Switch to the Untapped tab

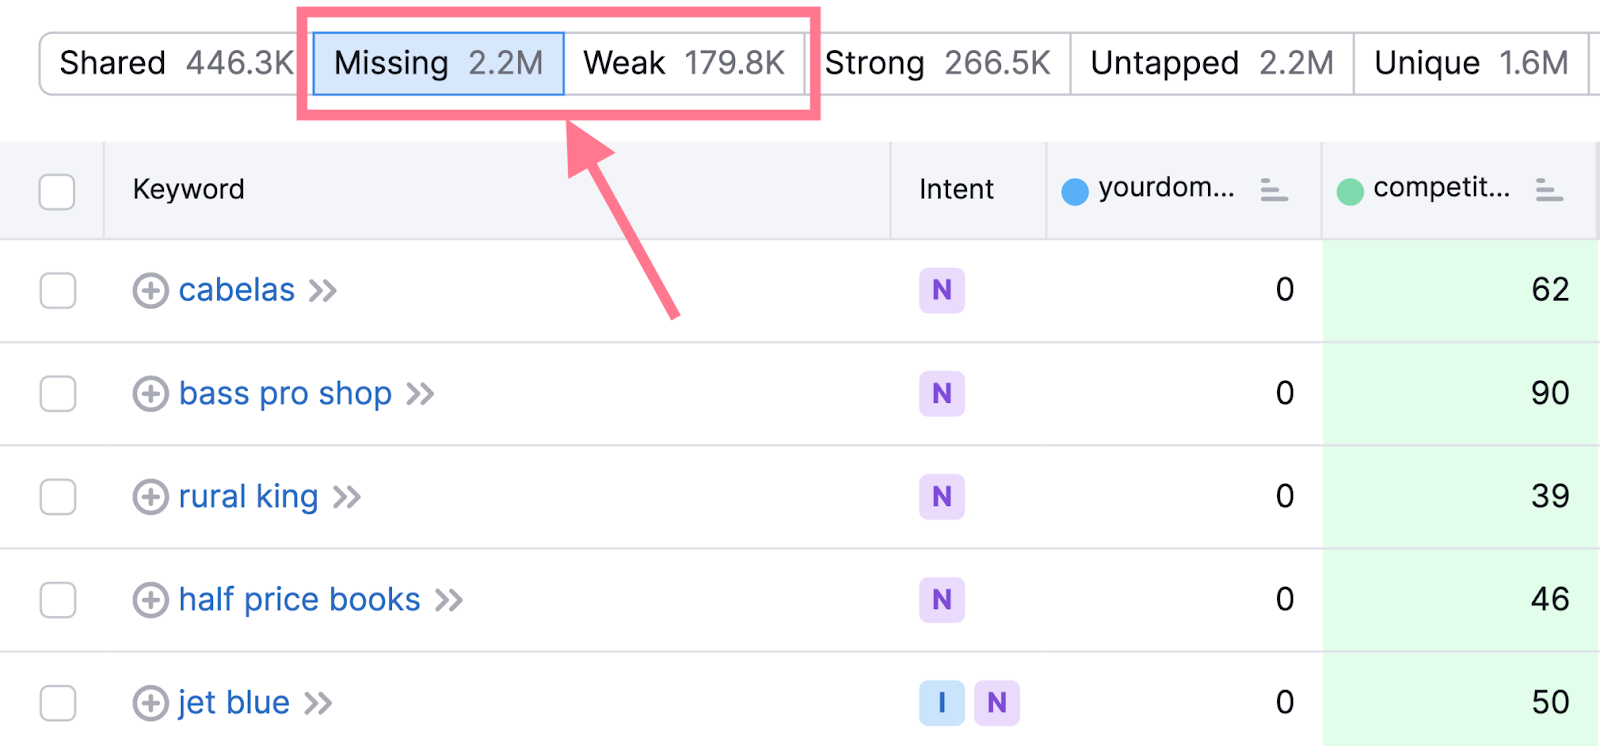point(1211,63)
